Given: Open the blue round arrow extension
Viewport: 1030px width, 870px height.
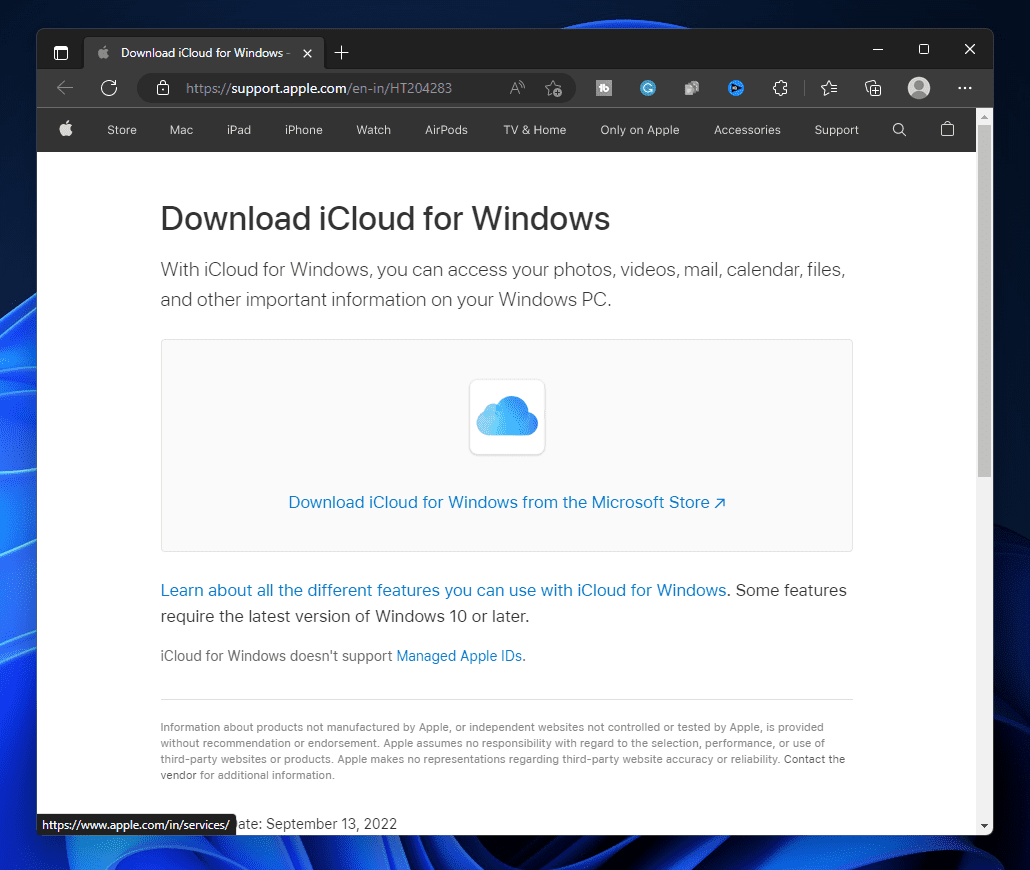Looking at the screenshot, I should coord(736,88).
